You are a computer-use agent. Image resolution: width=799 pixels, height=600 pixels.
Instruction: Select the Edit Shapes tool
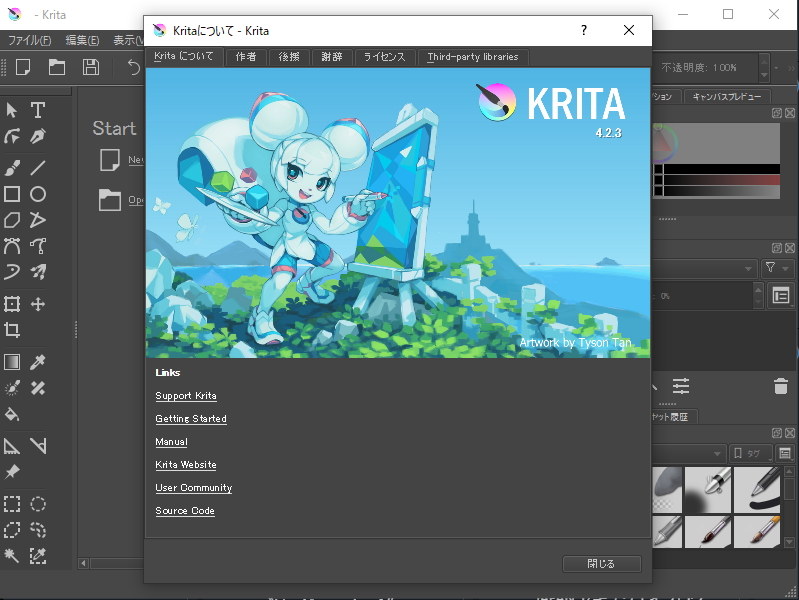(x=12, y=136)
